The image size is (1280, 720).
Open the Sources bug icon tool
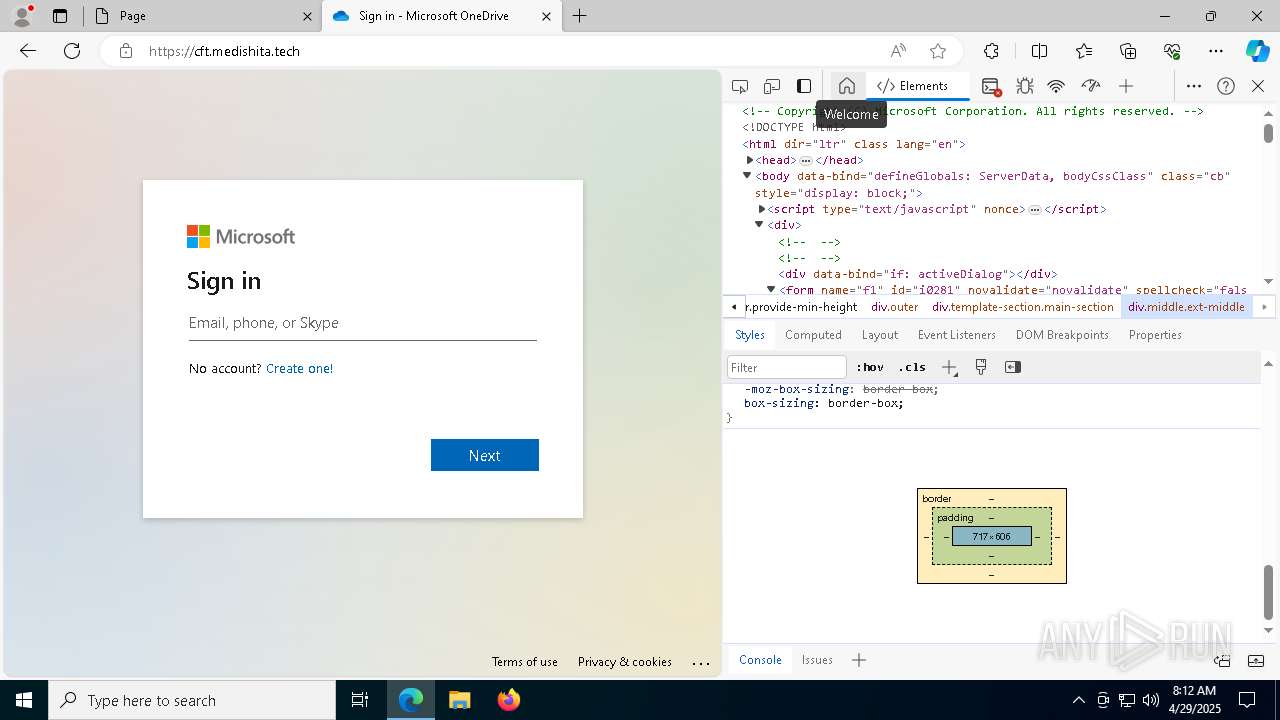(1025, 86)
